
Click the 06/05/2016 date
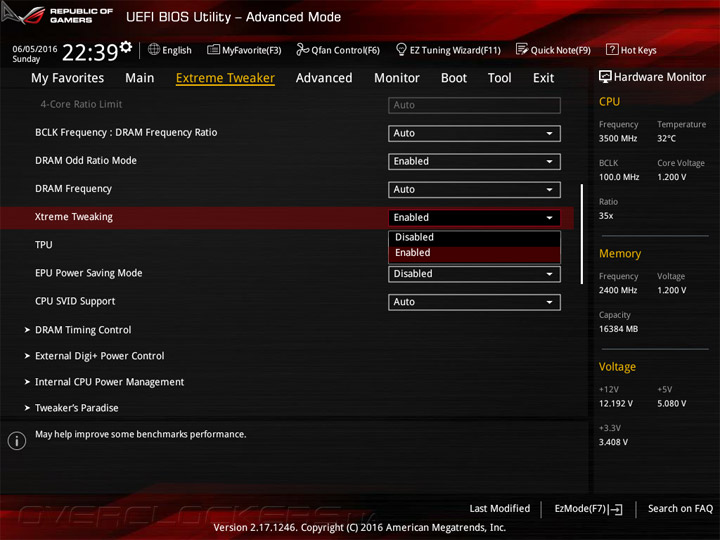[34, 49]
